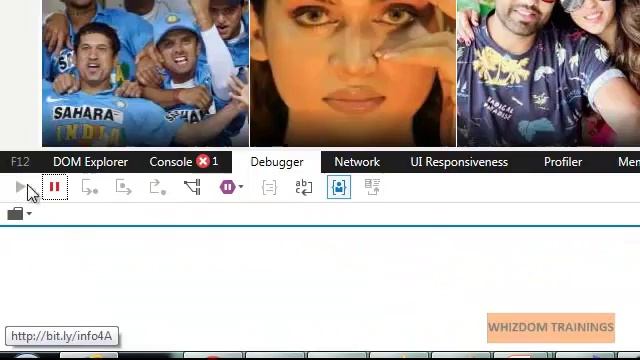The height and width of the screenshot is (360, 640).
Task: Click the Step into icon
Action: [x=89, y=187]
